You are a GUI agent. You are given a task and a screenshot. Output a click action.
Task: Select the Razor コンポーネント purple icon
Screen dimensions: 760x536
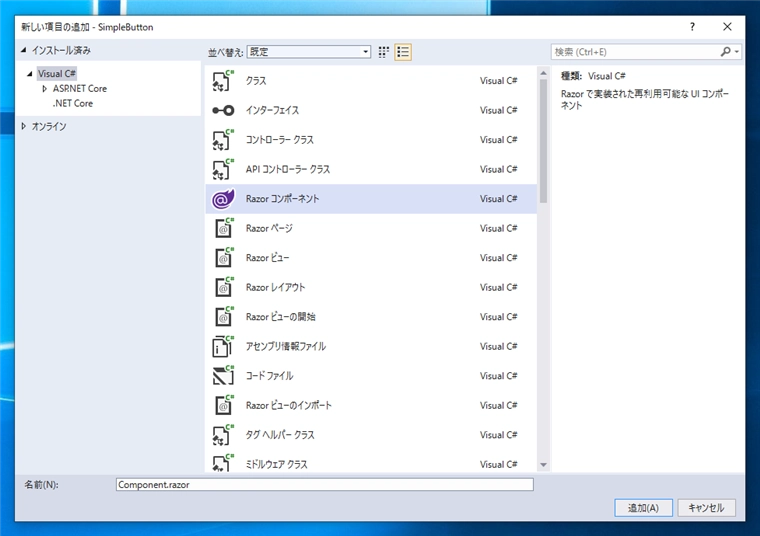coord(223,199)
